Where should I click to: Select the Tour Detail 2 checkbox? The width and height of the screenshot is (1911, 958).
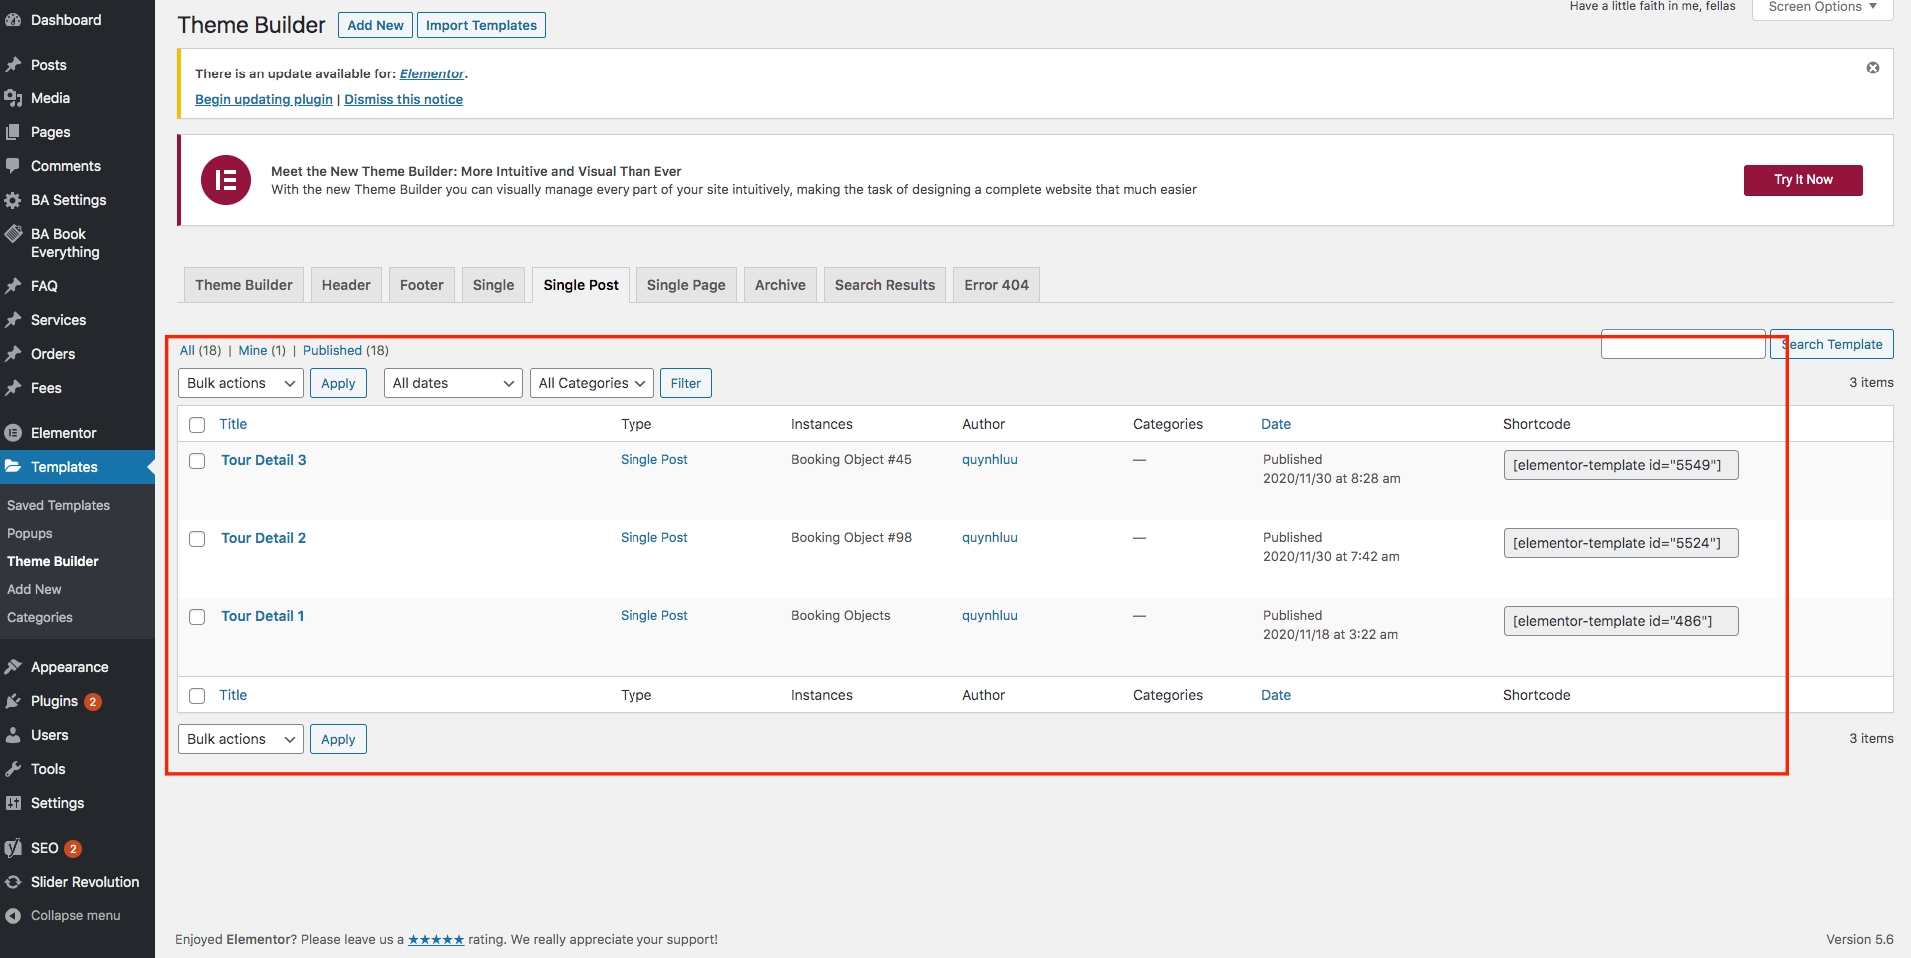point(197,539)
